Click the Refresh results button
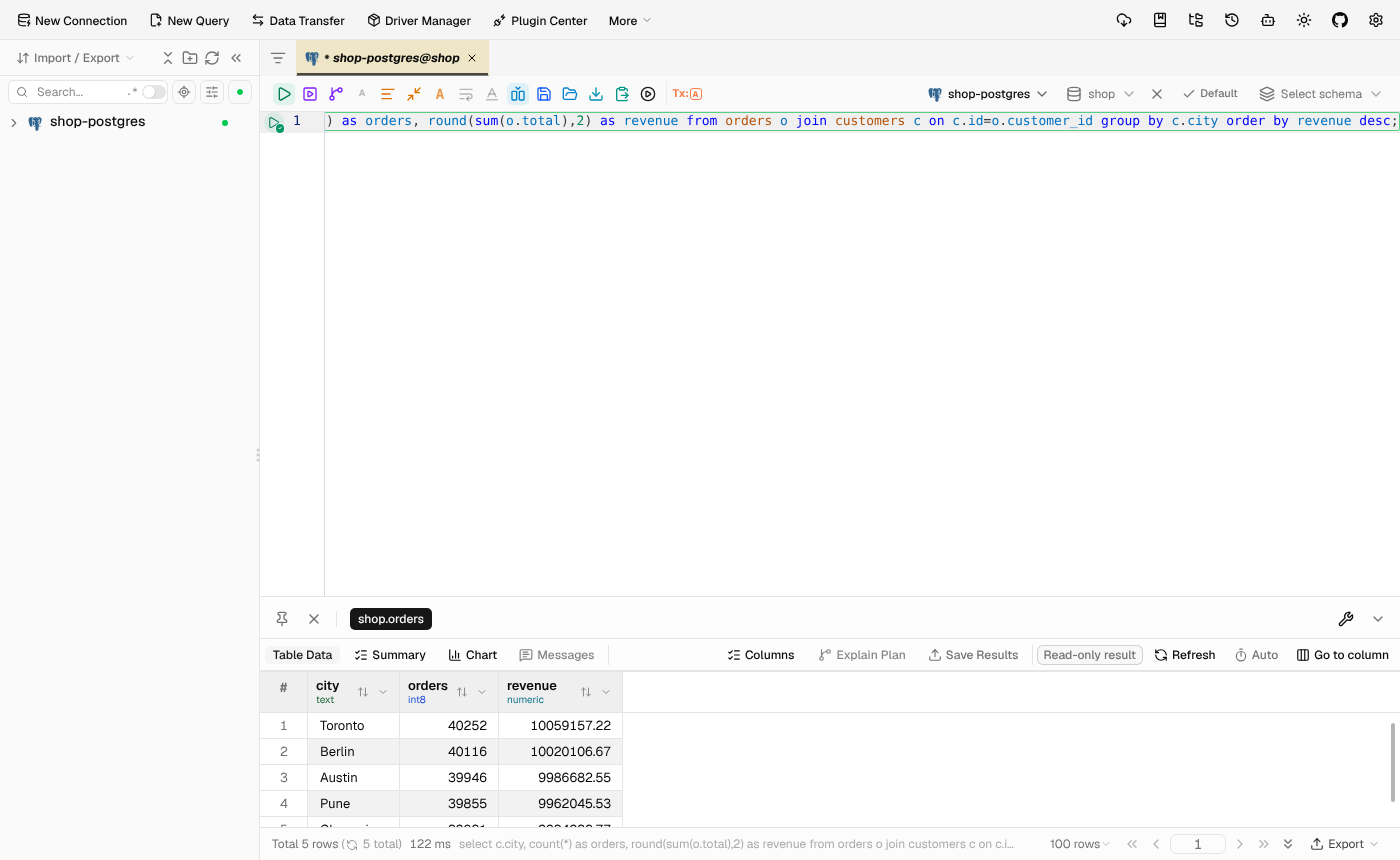Screen dimensions: 1400x860 click(x=1185, y=655)
